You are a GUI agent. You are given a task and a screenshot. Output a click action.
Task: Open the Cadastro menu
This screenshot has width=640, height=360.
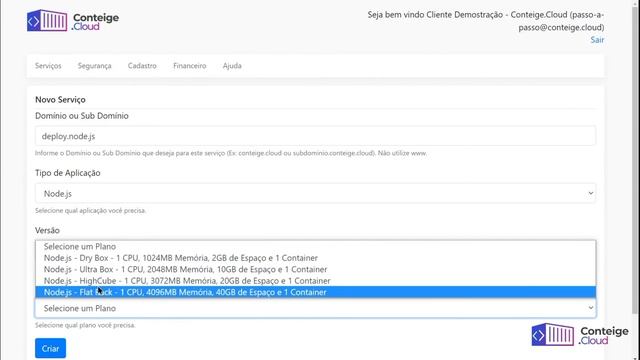(x=142, y=66)
